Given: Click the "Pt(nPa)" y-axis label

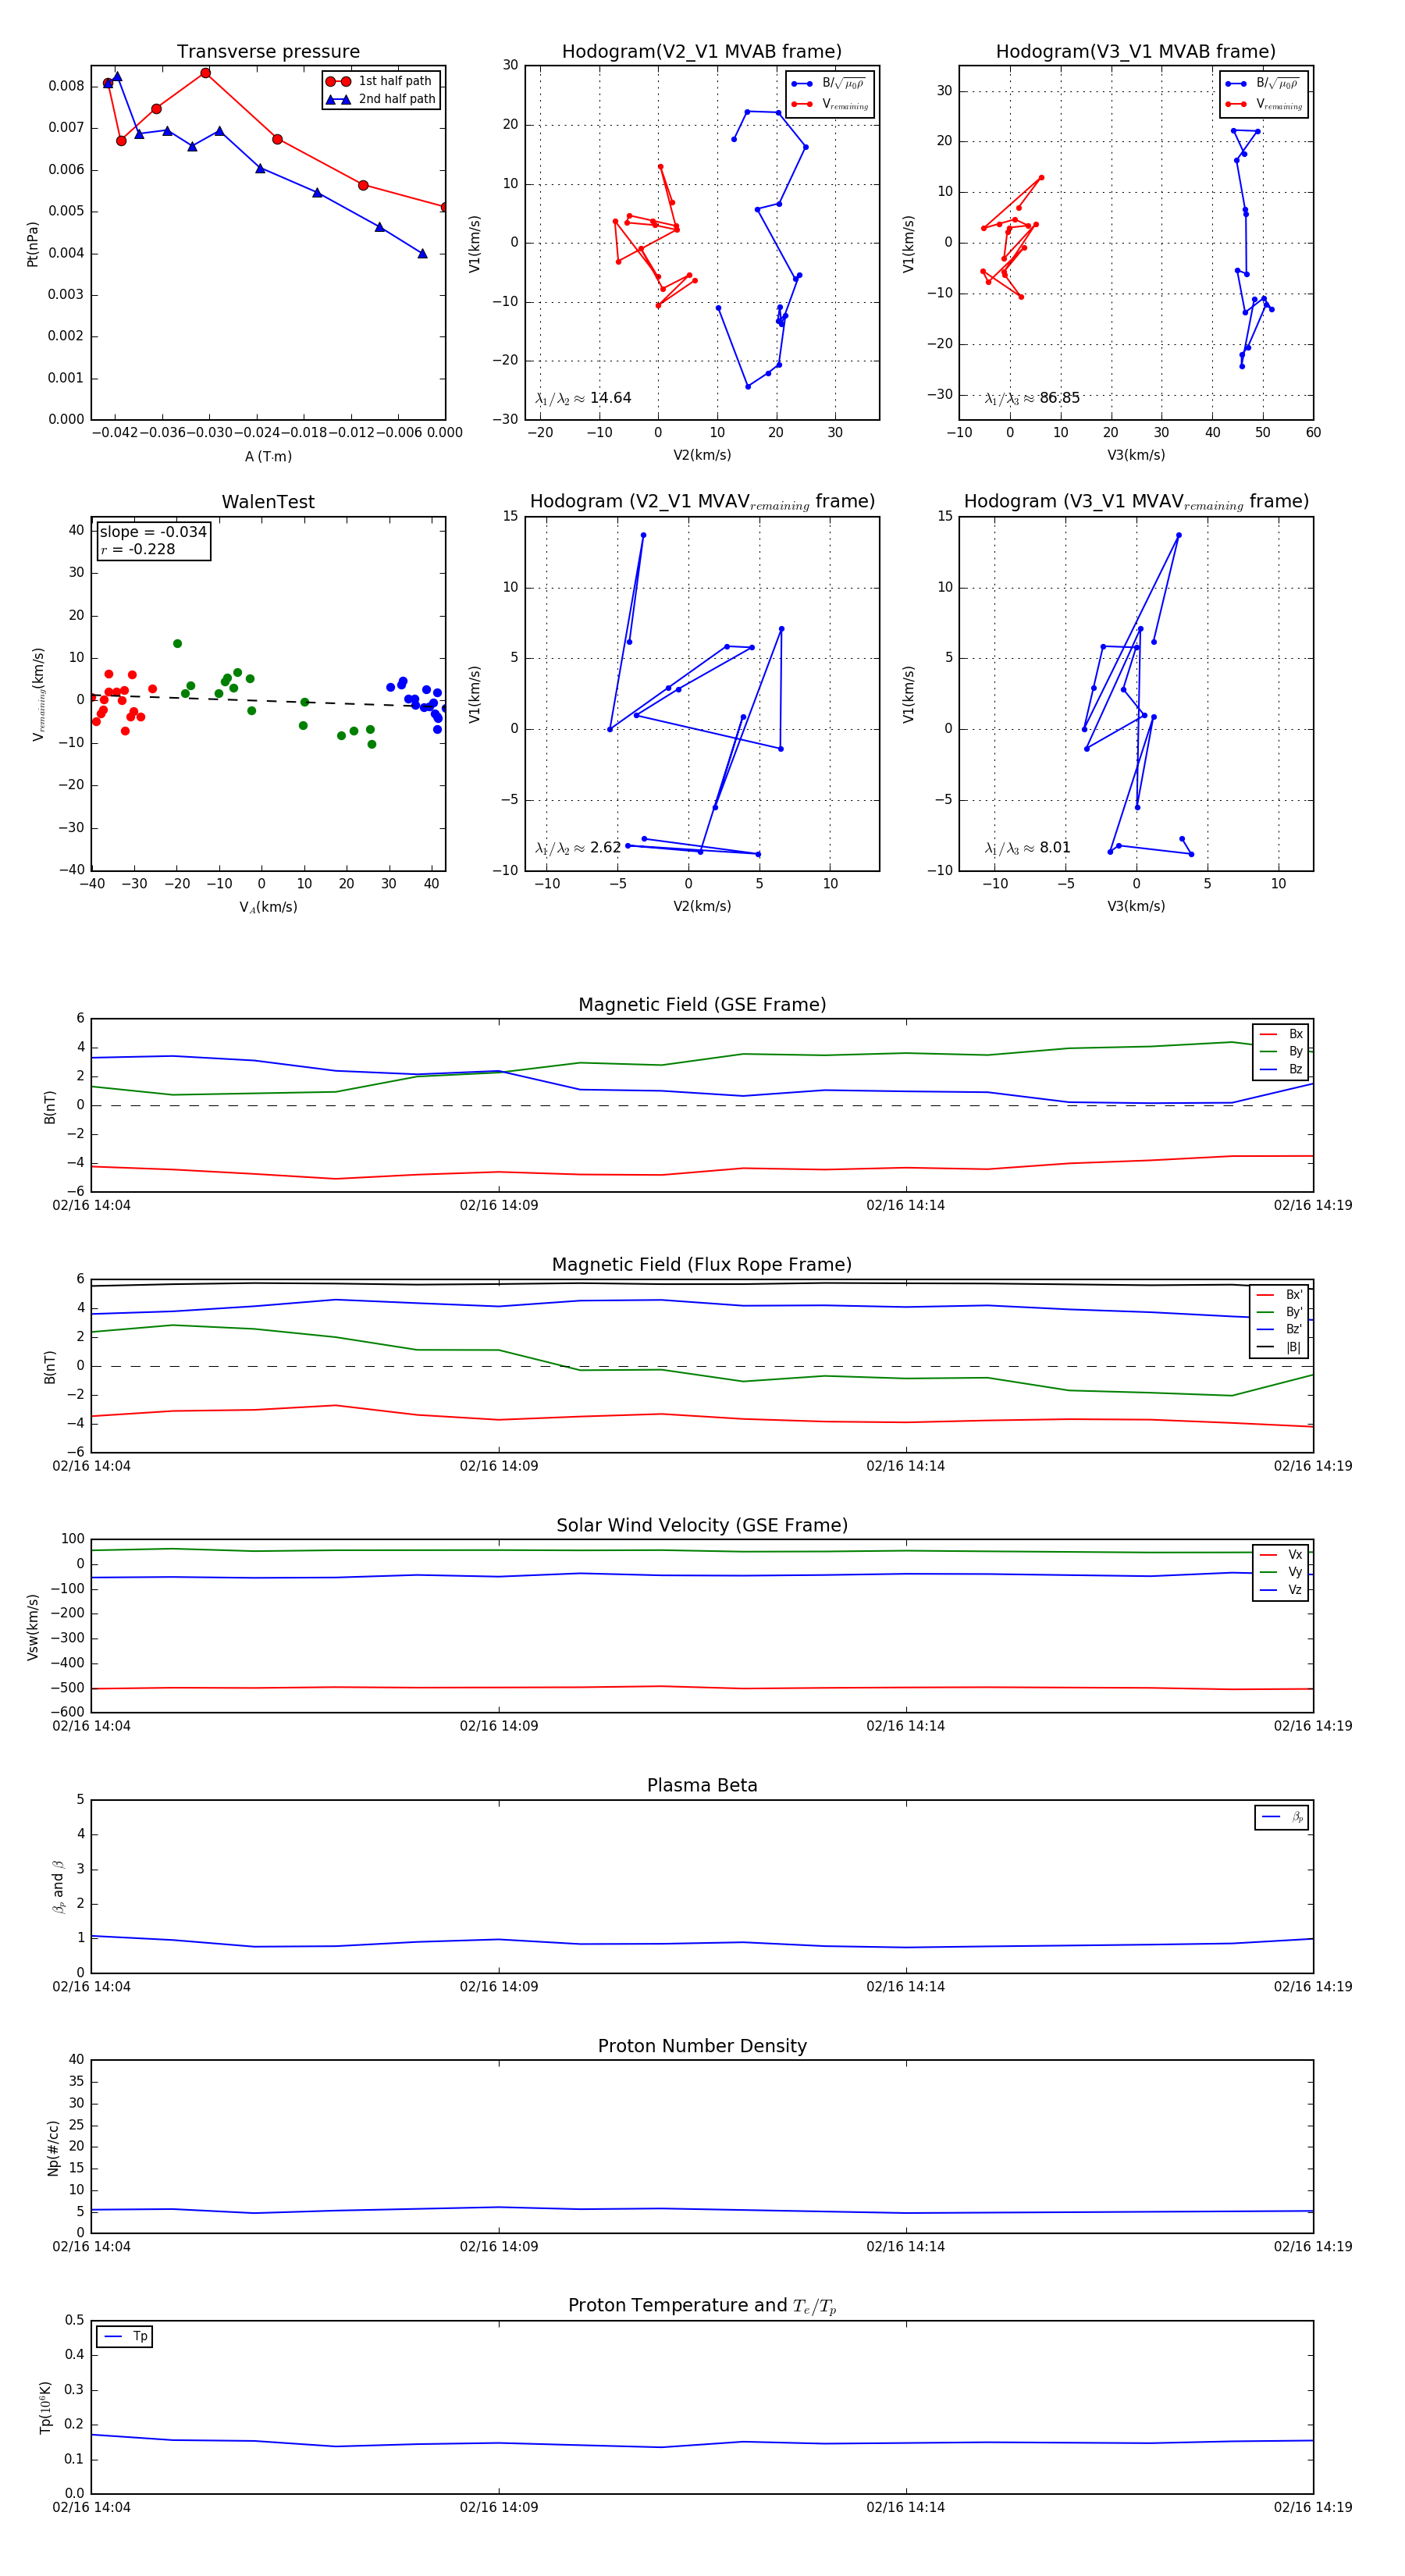Looking at the screenshot, I should 33,243.
